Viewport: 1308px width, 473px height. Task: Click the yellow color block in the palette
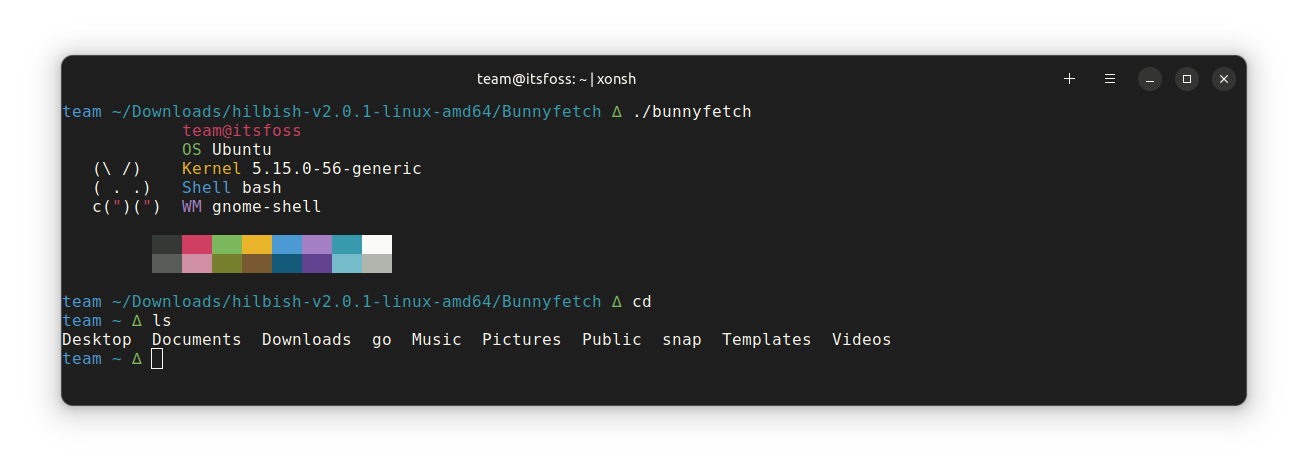point(257,245)
